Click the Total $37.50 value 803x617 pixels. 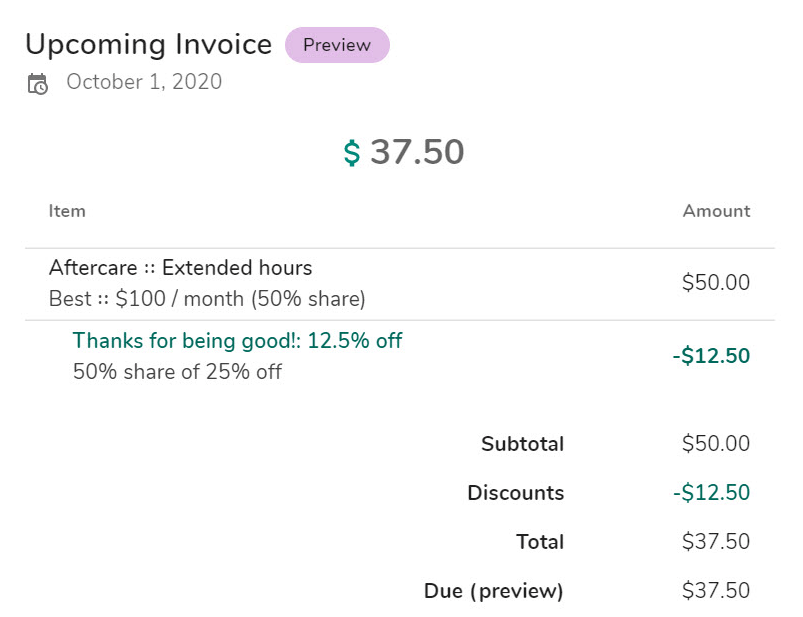pos(715,542)
